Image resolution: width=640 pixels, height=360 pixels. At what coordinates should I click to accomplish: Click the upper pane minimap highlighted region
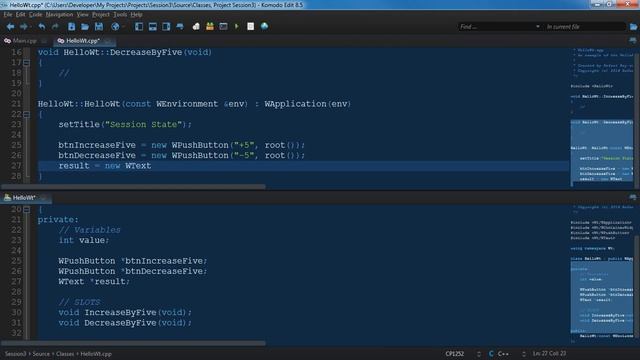[602, 152]
